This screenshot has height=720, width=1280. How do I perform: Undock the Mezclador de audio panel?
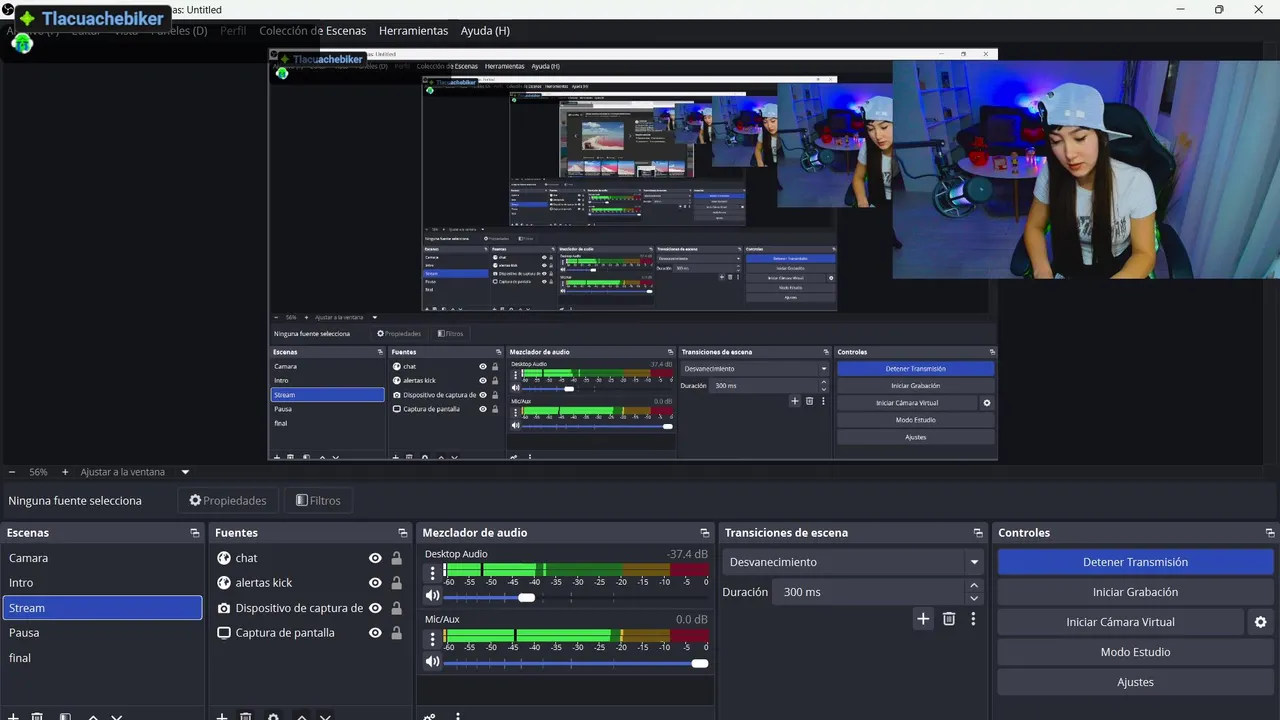point(705,533)
